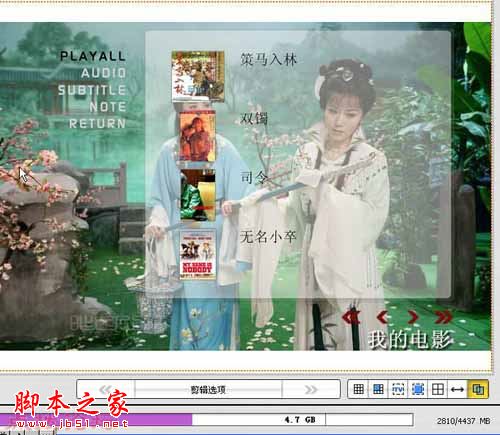Click the red double-right last-page arrow

click(443, 317)
